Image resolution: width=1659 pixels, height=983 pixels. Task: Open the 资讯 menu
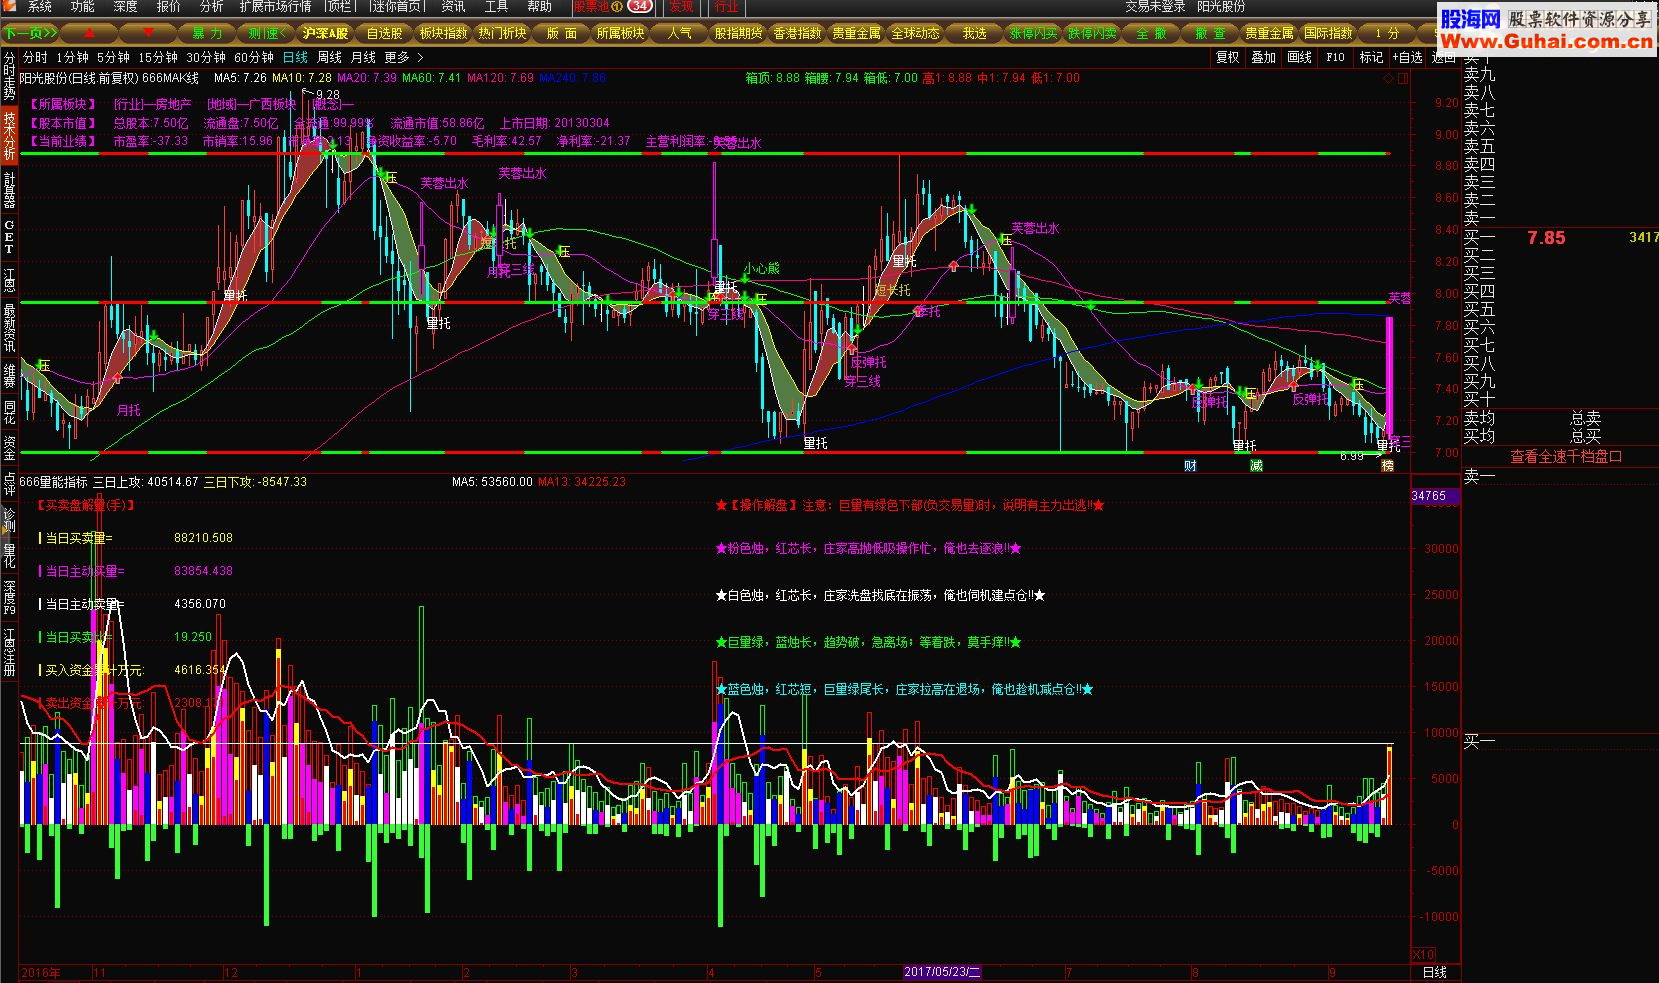(453, 6)
